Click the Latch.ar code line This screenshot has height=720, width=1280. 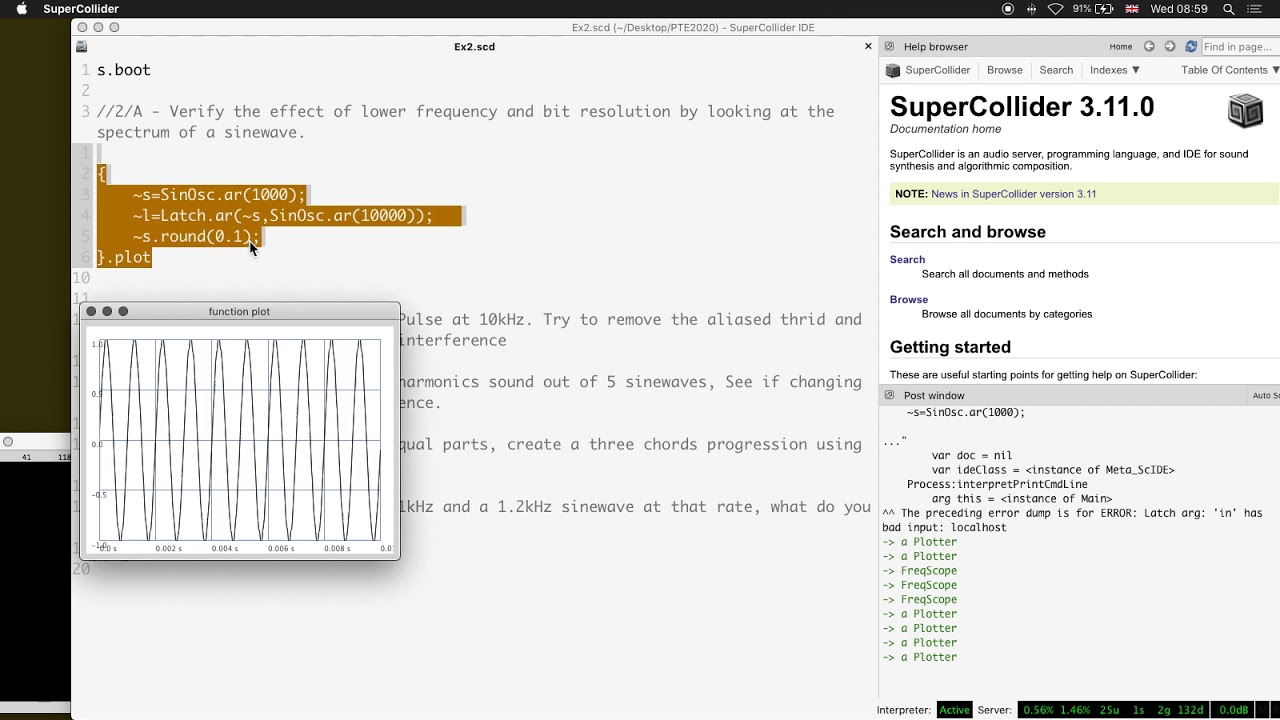pos(283,216)
